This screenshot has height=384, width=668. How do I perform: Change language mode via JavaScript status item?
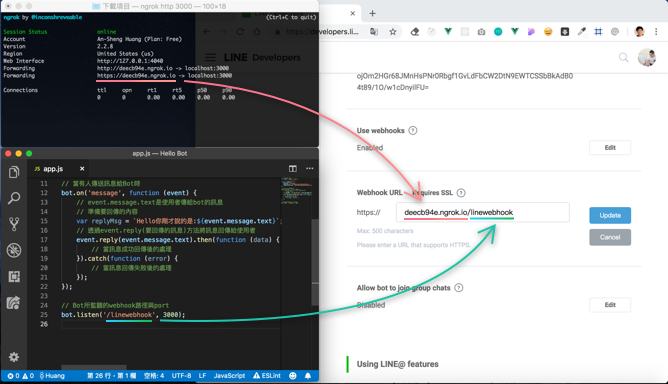229,375
